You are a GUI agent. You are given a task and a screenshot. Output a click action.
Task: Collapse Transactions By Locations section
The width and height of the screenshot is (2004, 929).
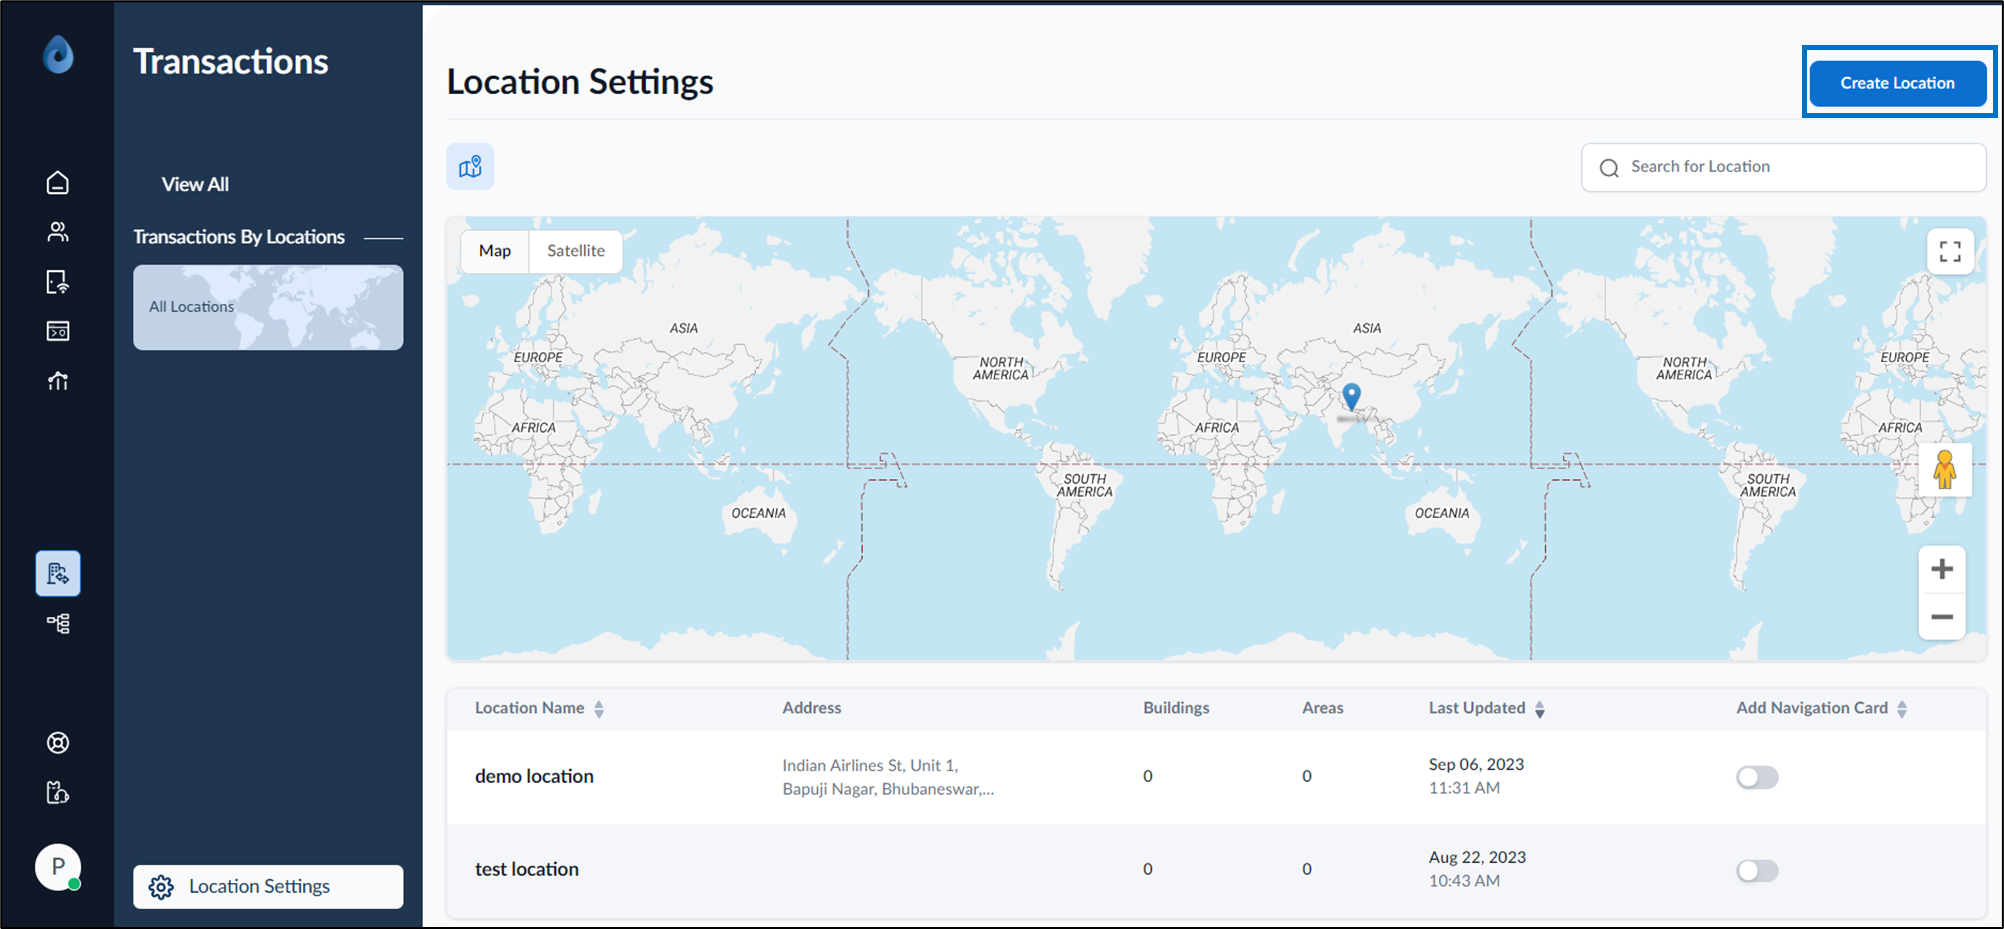383,238
